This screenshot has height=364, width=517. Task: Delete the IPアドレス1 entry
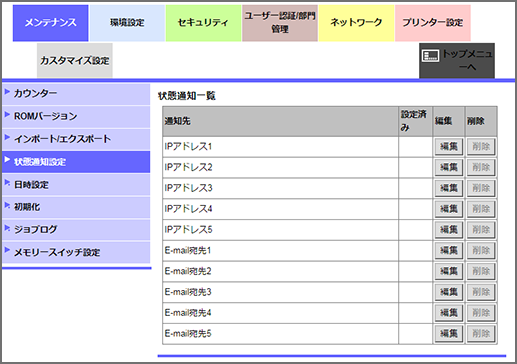[x=481, y=147]
